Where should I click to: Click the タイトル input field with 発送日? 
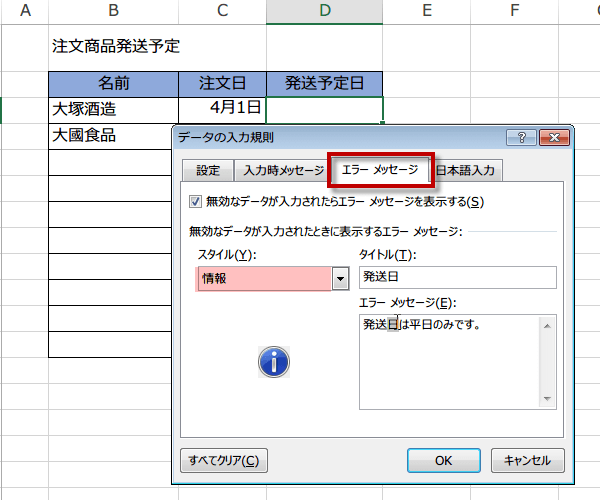coord(458,277)
